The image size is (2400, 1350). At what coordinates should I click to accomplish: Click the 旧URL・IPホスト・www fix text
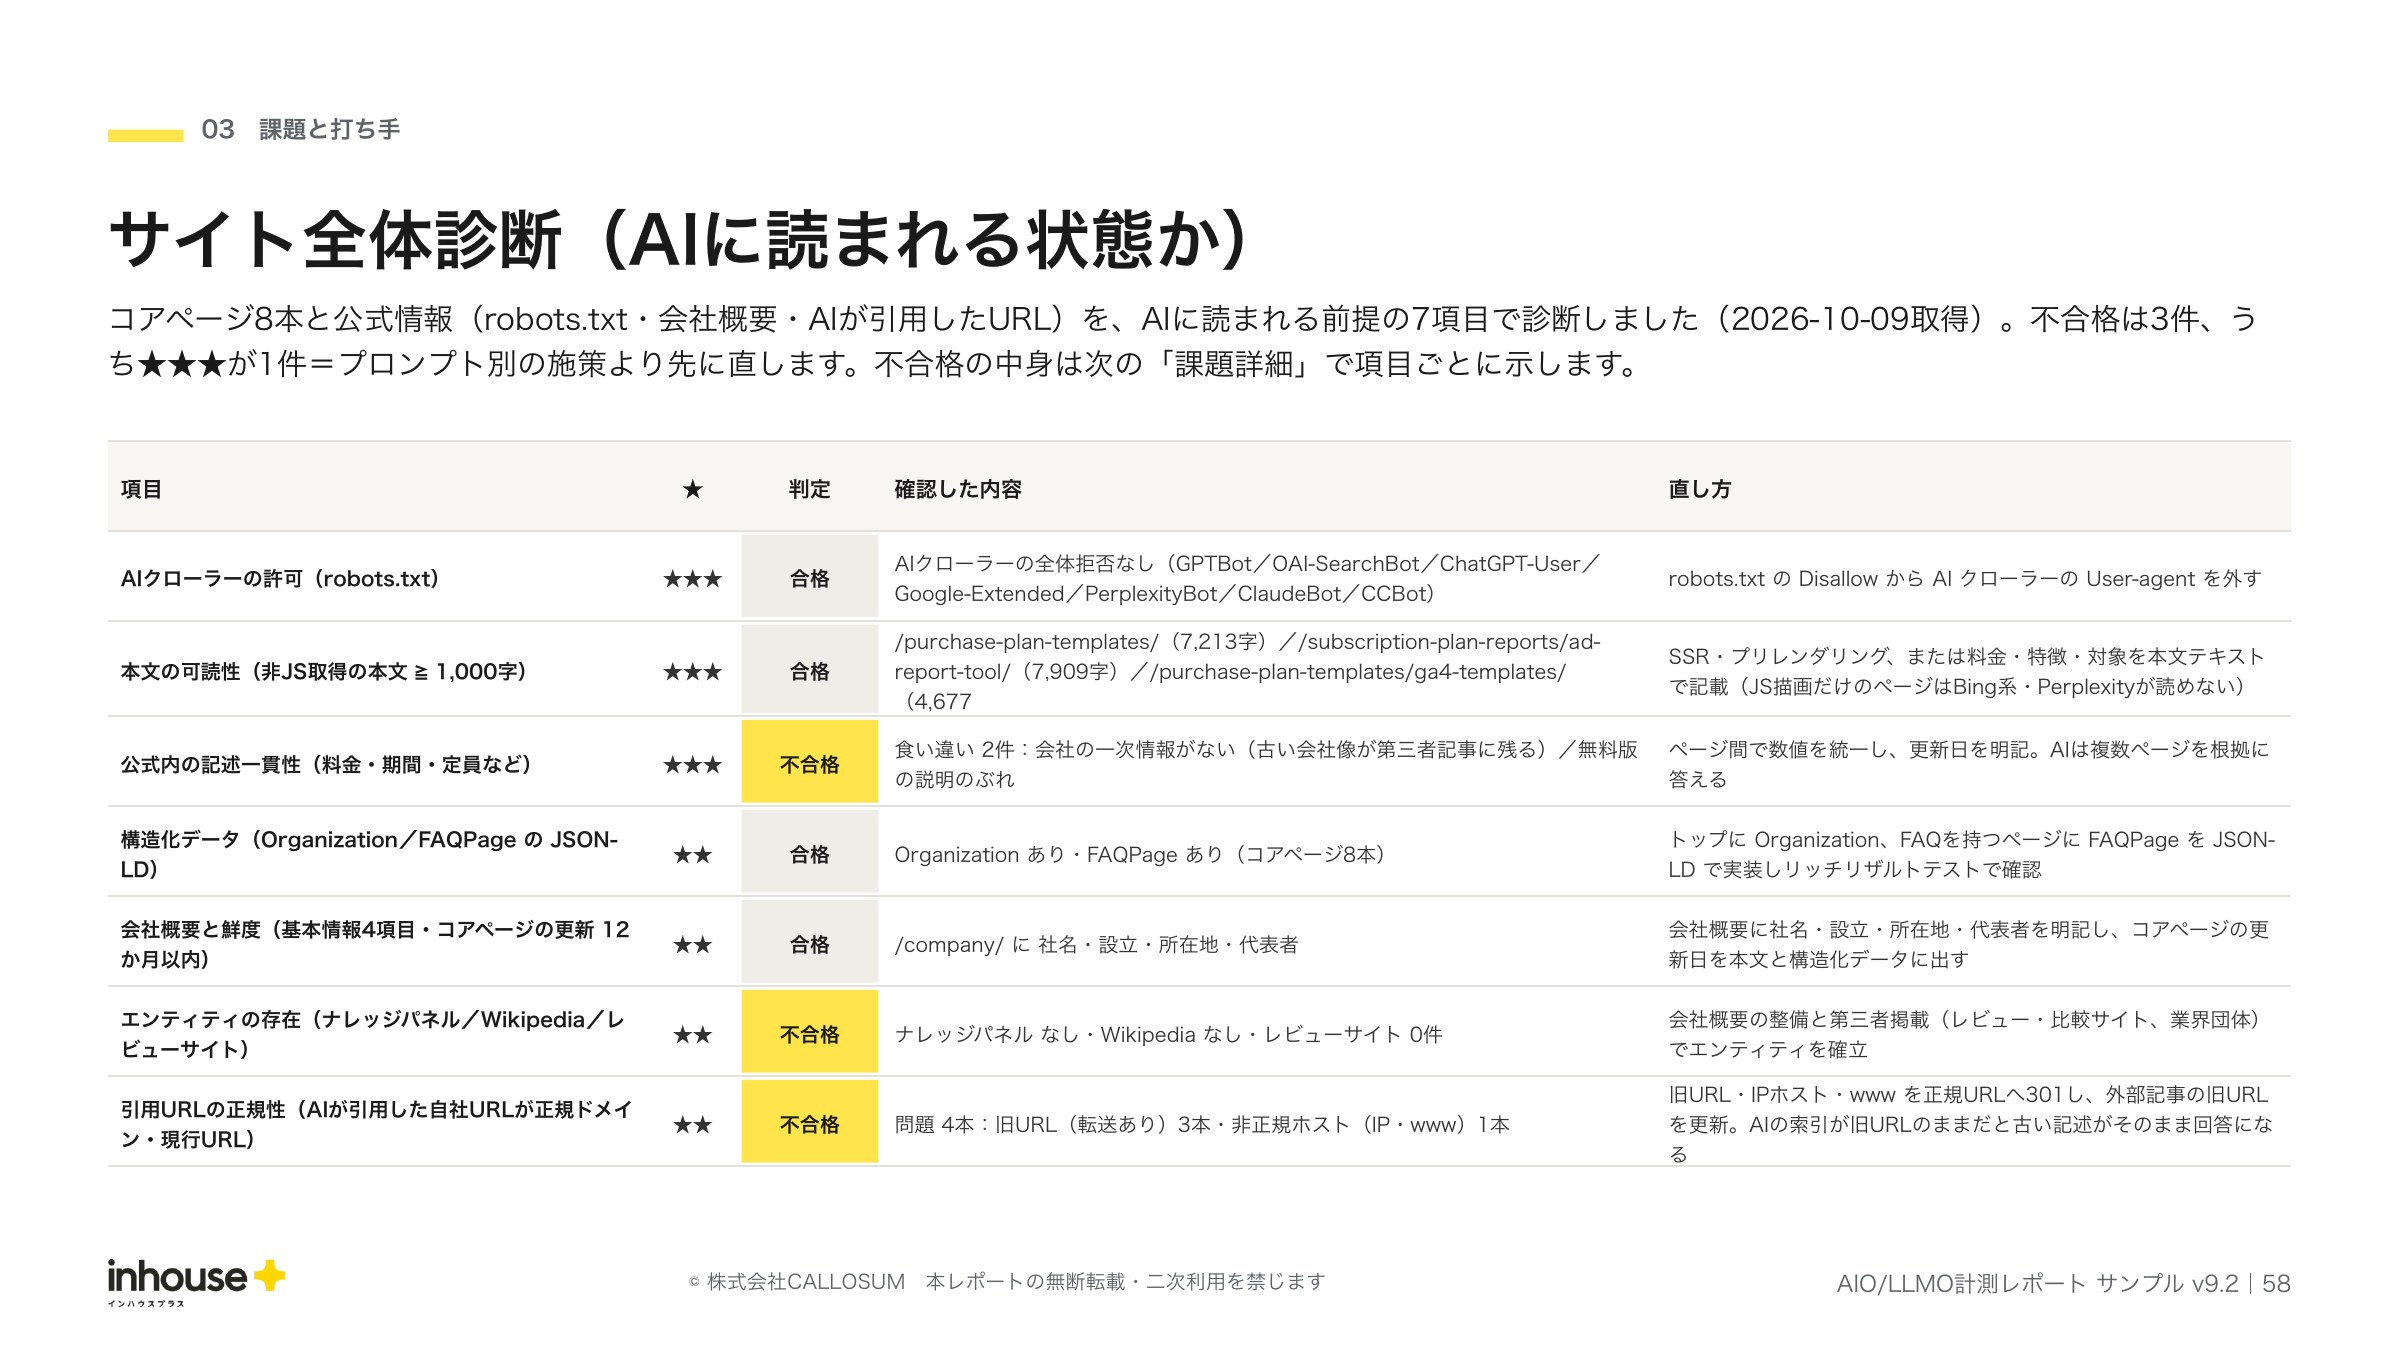(1971, 1124)
